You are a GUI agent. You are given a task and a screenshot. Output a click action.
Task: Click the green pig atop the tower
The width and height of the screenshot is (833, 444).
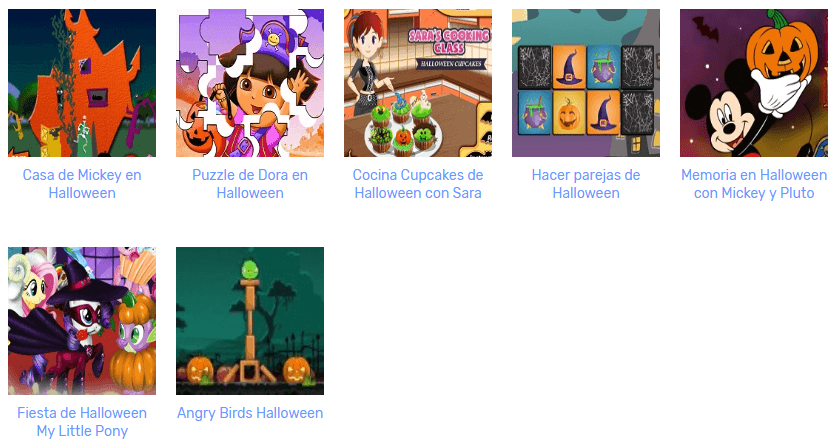(250, 270)
